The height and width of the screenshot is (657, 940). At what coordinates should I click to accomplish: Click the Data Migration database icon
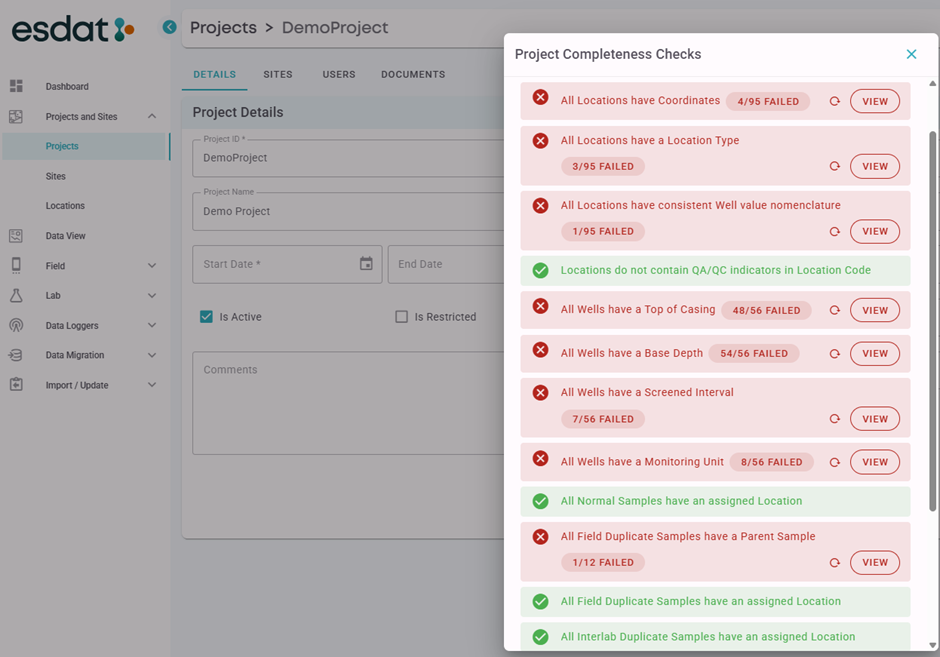[x=16, y=355]
